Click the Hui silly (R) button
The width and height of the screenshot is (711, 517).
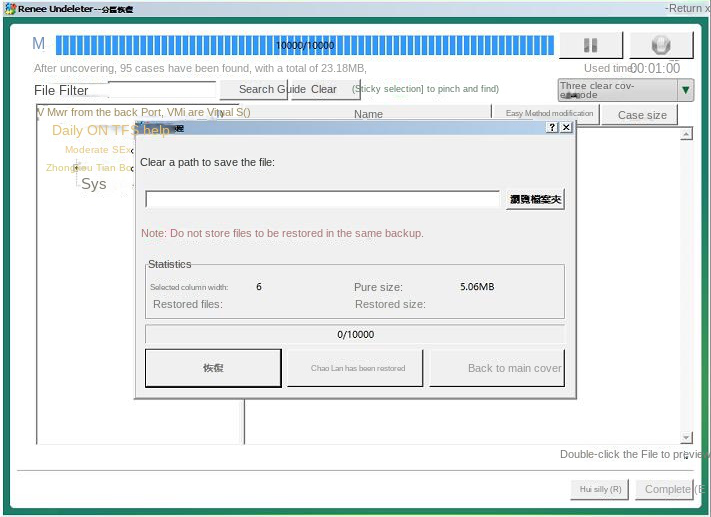599,489
